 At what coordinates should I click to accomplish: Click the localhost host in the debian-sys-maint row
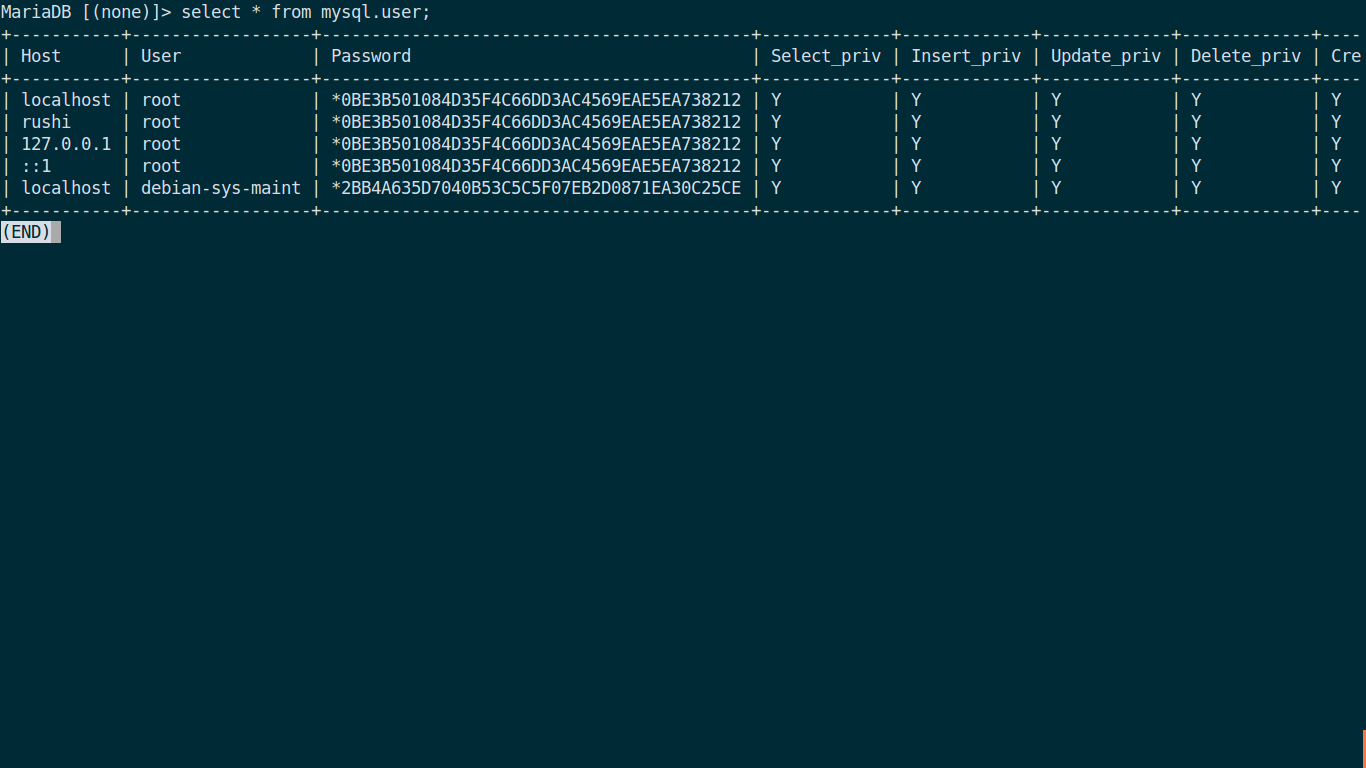click(66, 188)
